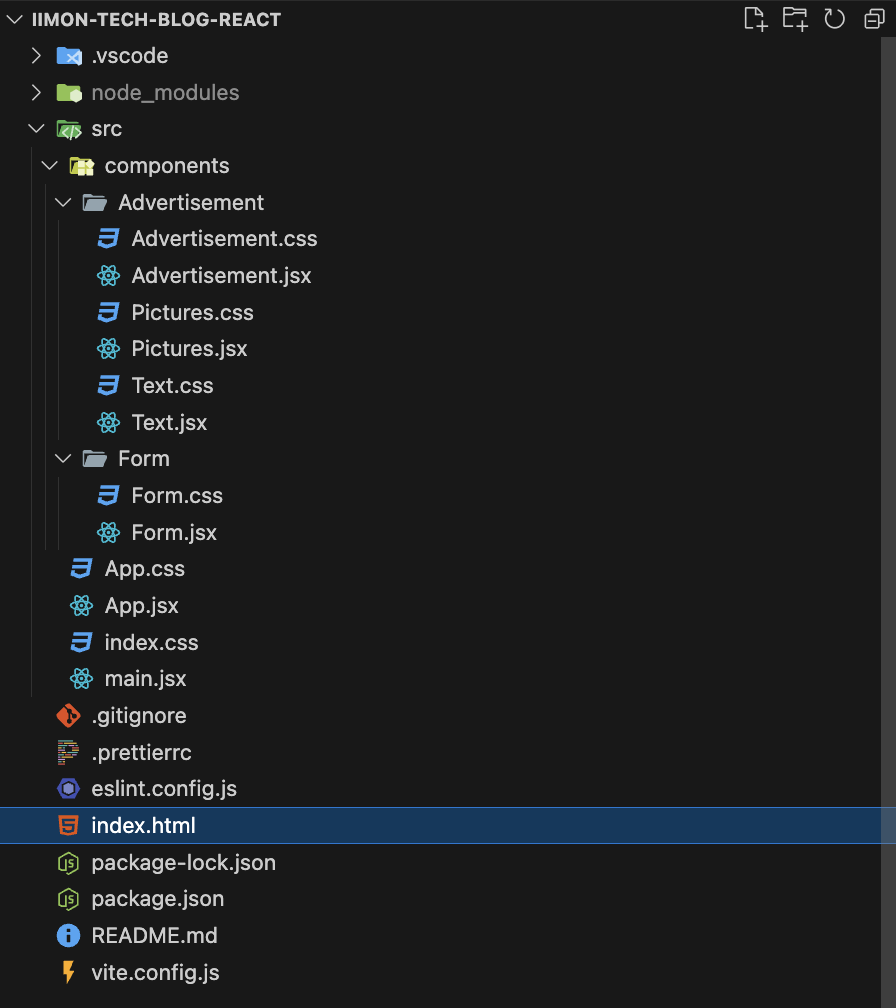Screen dimensions: 896x1008
Task: Expand the .vscode folder chevron
Action: [x=37, y=56]
